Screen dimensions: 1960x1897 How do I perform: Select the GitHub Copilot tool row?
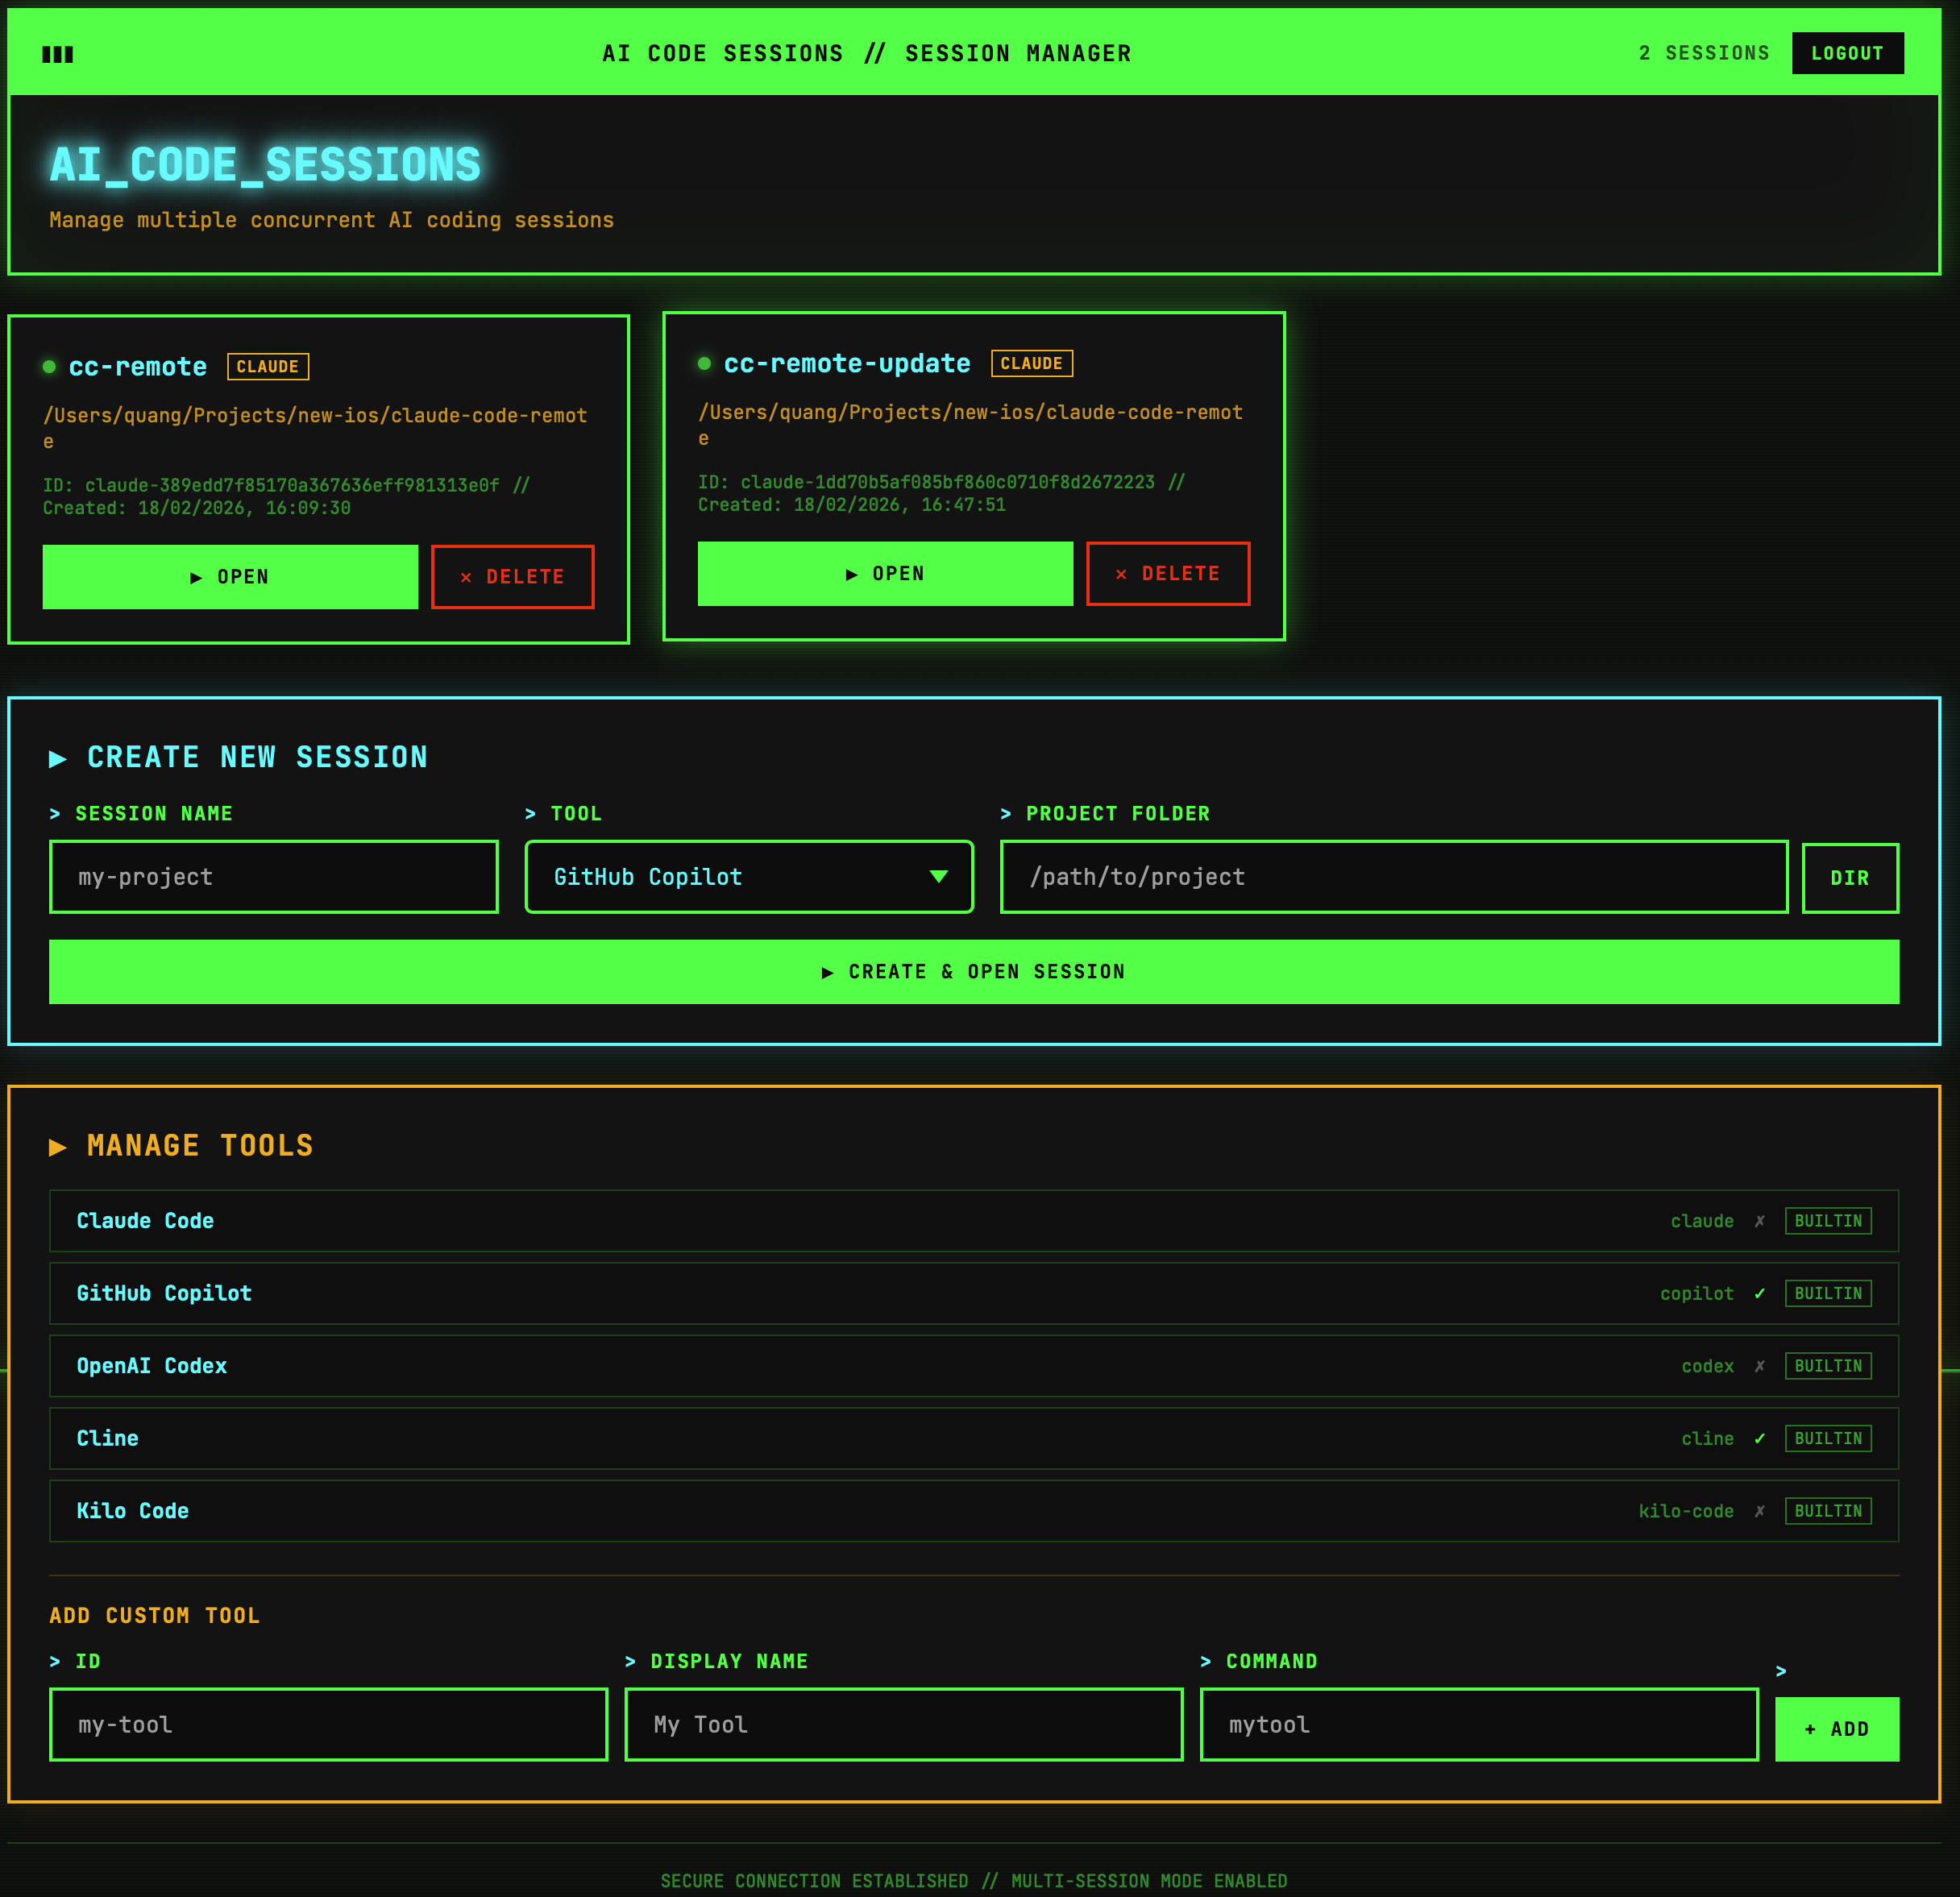pyautogui.click(x=974, y=1294)
